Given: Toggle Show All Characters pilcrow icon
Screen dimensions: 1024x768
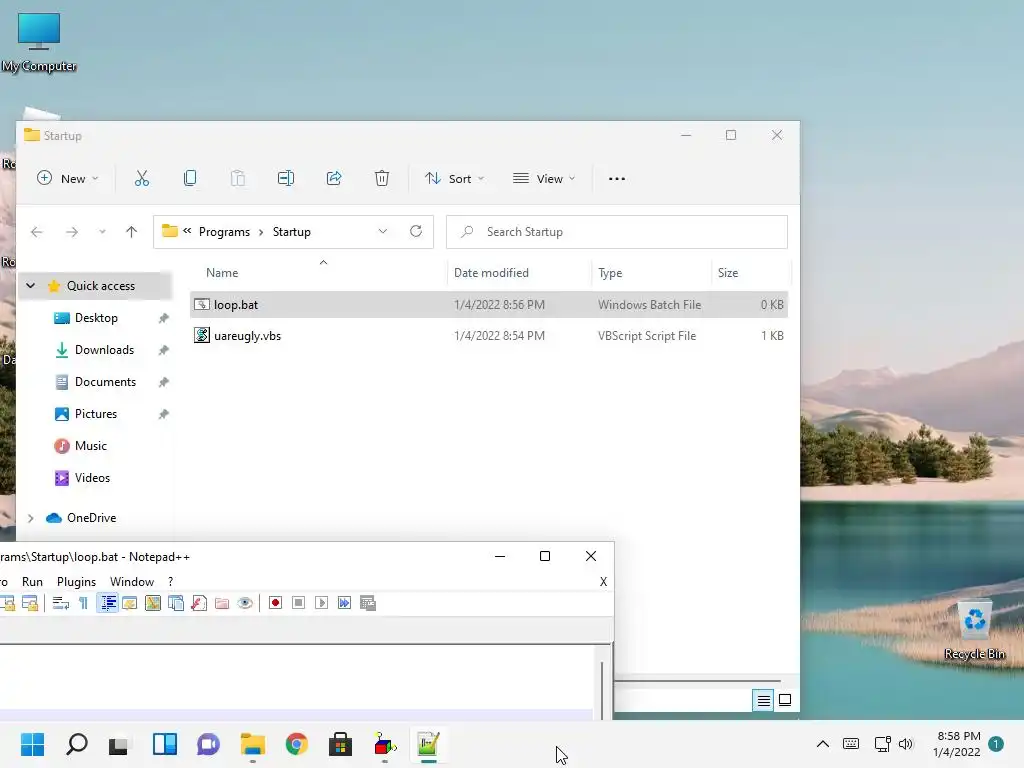Looking at the screenshot, I should 84,603.
